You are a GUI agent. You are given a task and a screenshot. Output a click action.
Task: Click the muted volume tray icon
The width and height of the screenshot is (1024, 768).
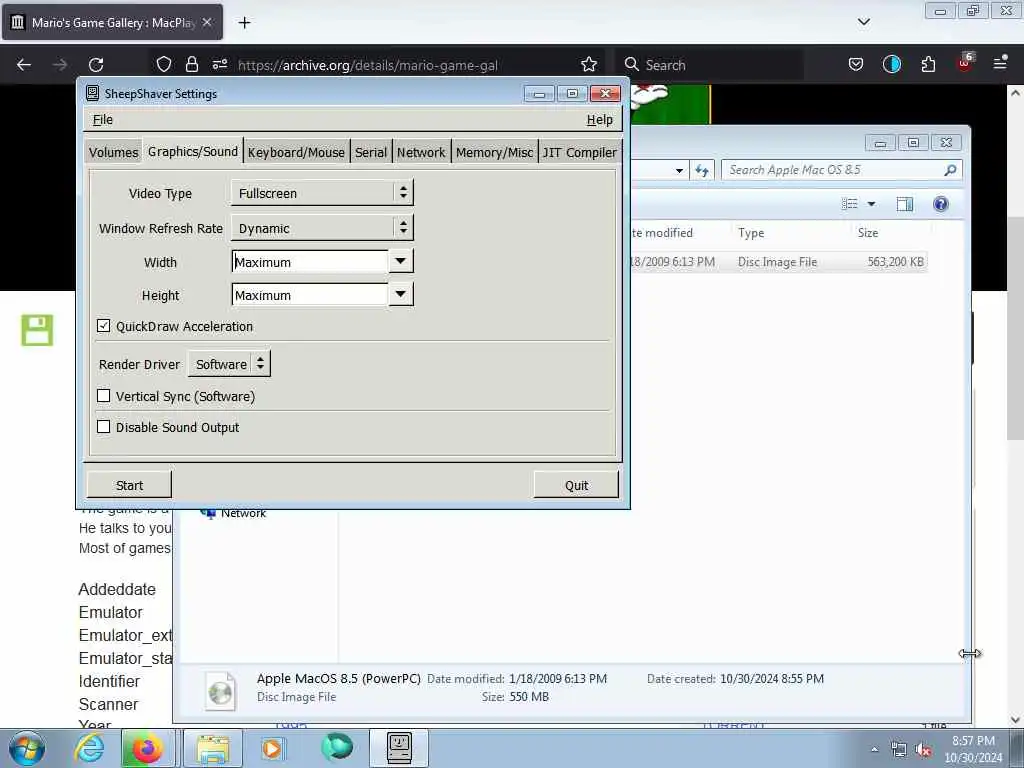click(923, 750)
